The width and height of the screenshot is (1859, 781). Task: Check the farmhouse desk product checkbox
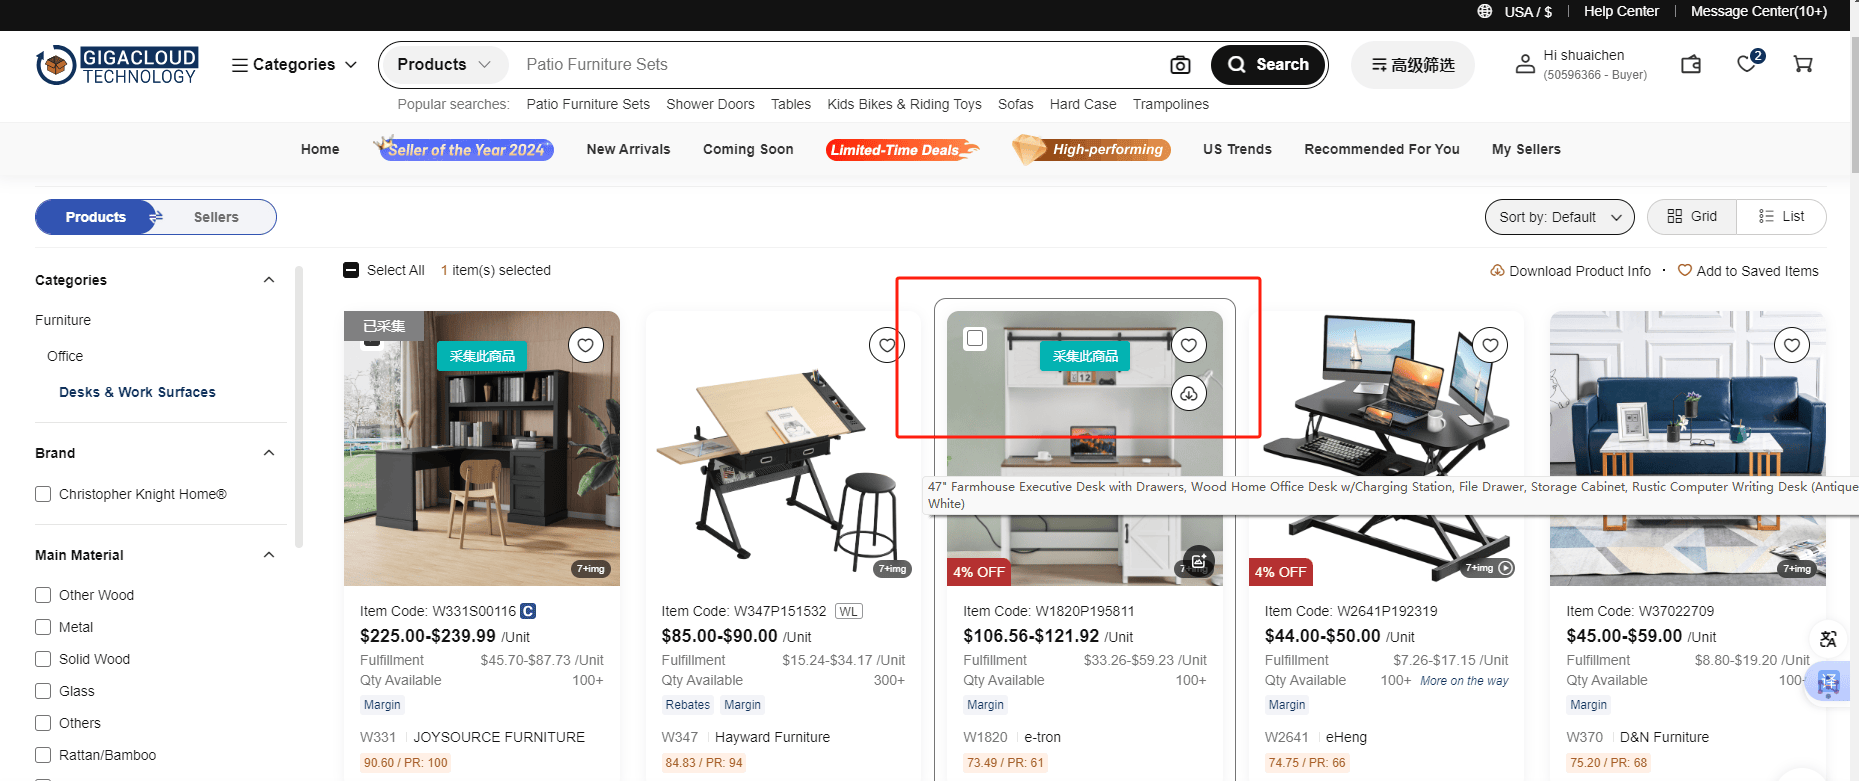click(975, 339)
